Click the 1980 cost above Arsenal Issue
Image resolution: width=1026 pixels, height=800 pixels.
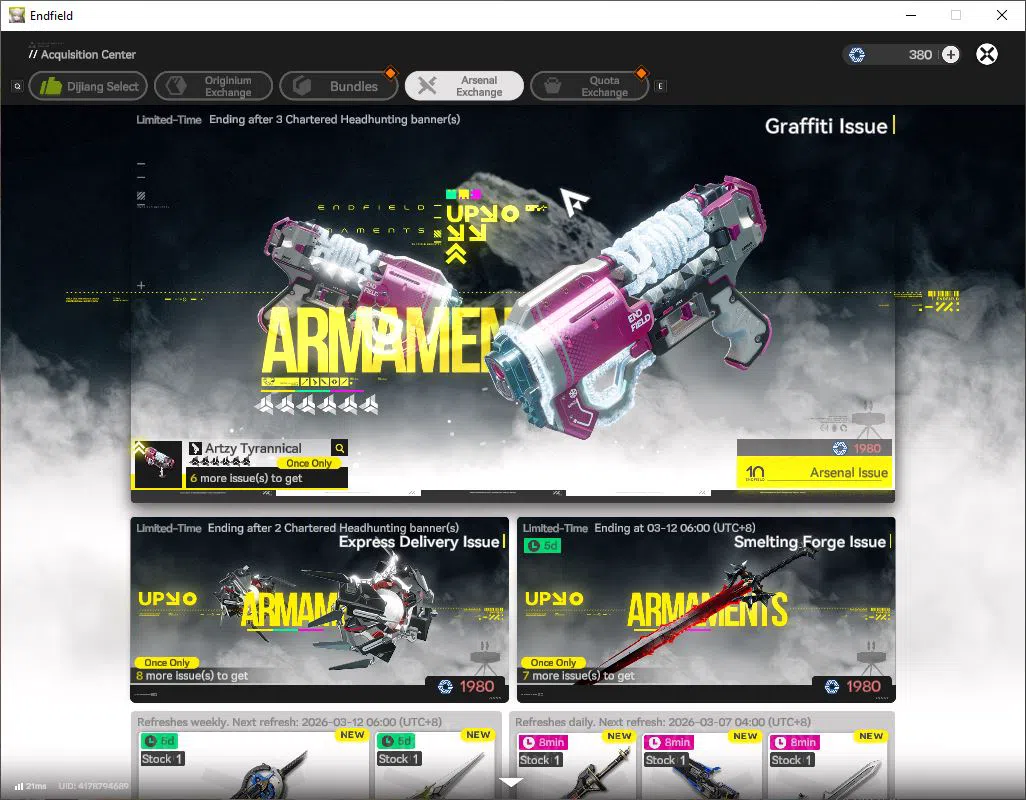click(x=857, y=448)
